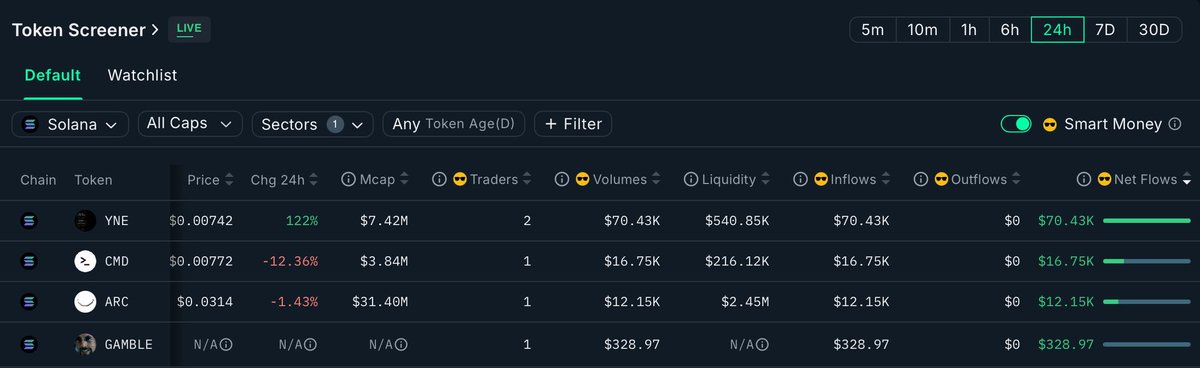Click the info icon next to GAMBLE price N/A
The height and width of the screenshot is (368, 1200).
tap(227, 344)
